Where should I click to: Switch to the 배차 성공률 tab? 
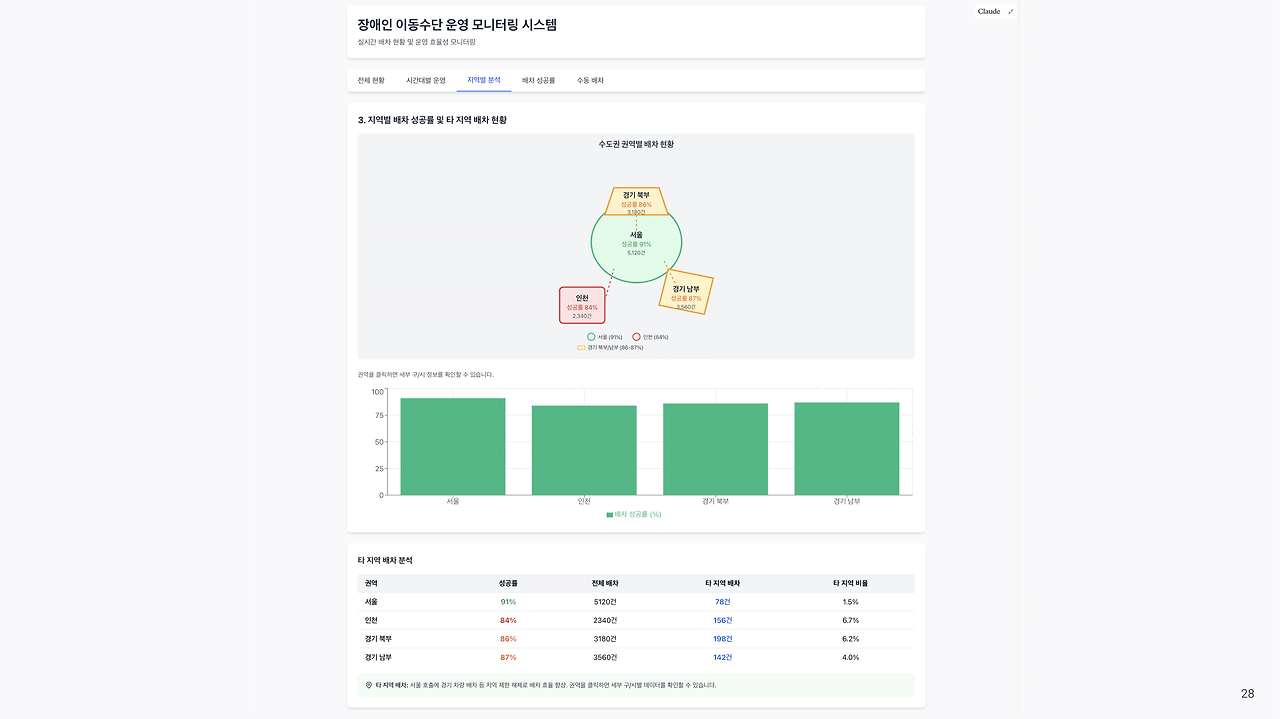click(535, 79)
